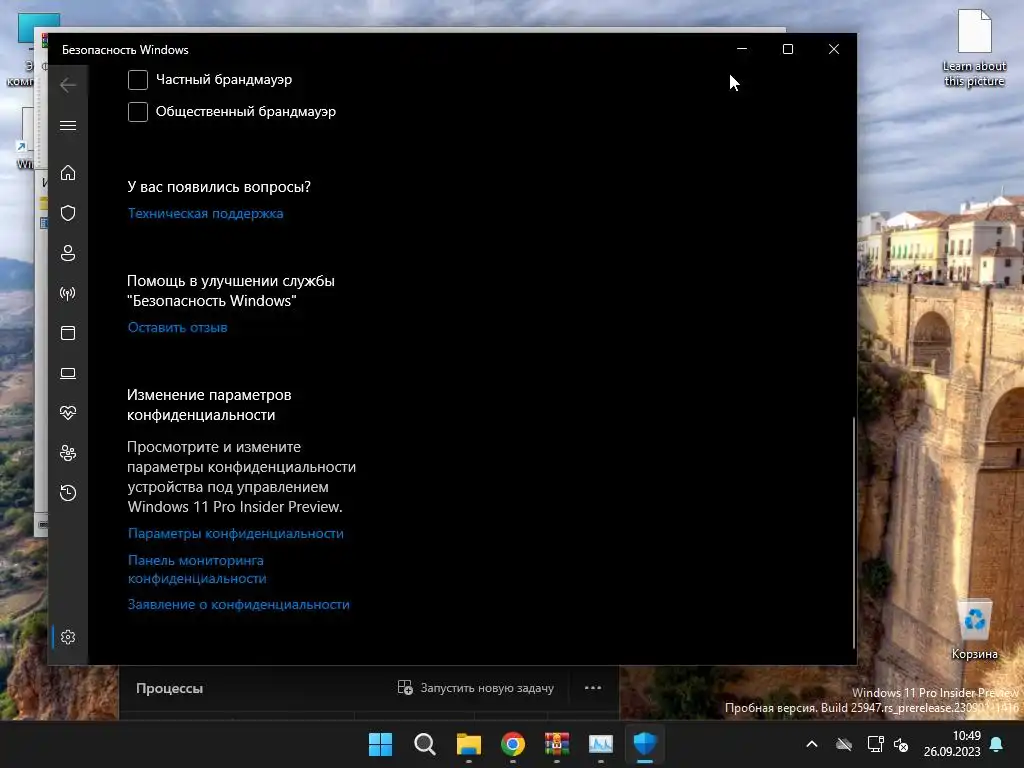Click Запустить новую задачу in Task Manager
Screen dimensions: 1024x768
click(476, 688)
